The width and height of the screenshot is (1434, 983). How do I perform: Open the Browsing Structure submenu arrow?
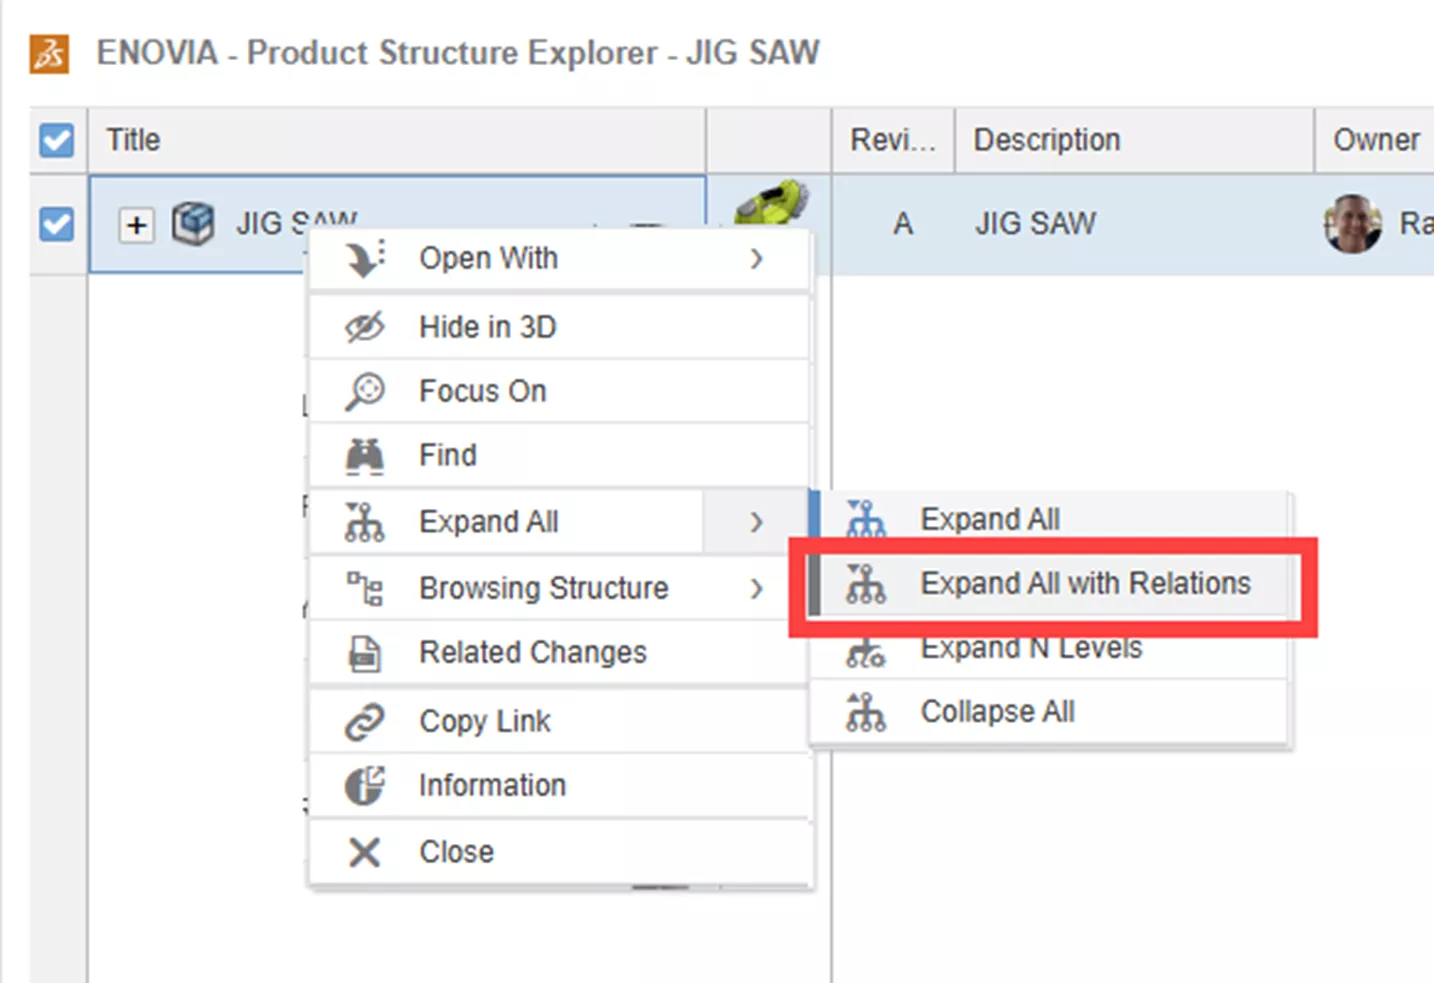[x=756, y=589]
